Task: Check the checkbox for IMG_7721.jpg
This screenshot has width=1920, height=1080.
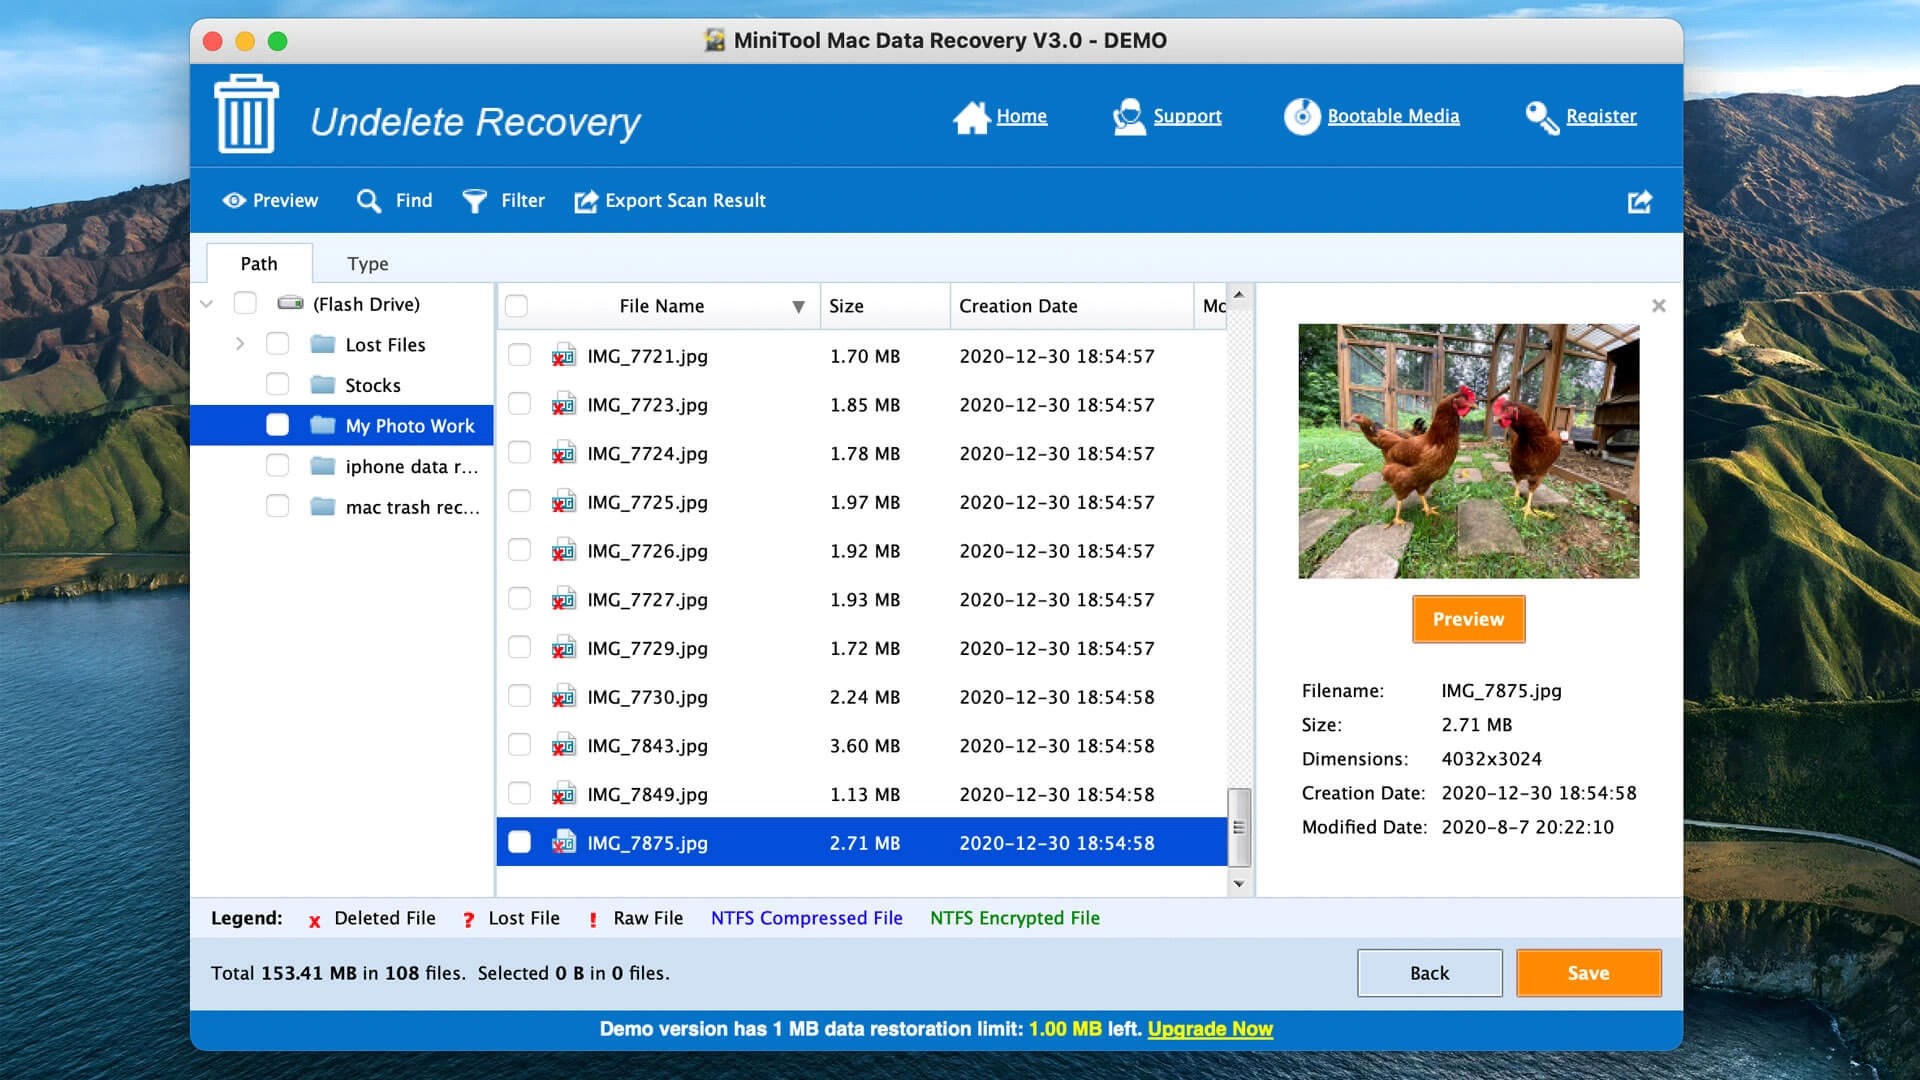Action: coord(519,355)
